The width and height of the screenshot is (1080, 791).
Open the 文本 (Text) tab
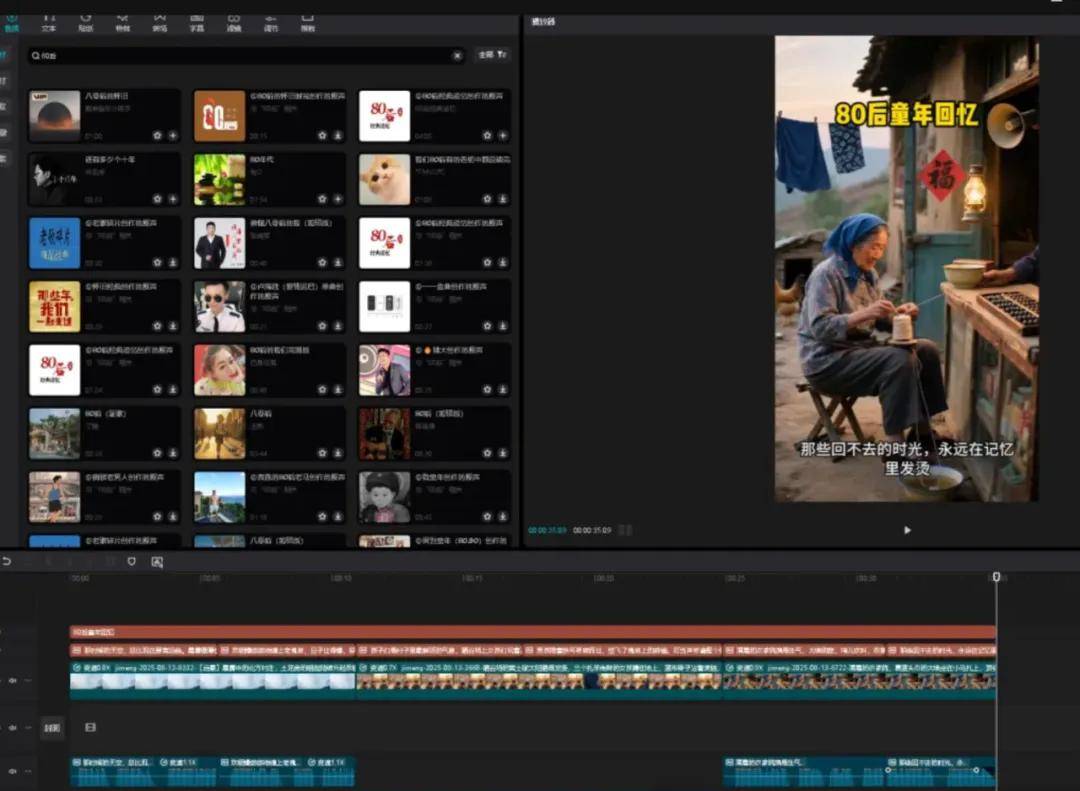tap(48, 21)
